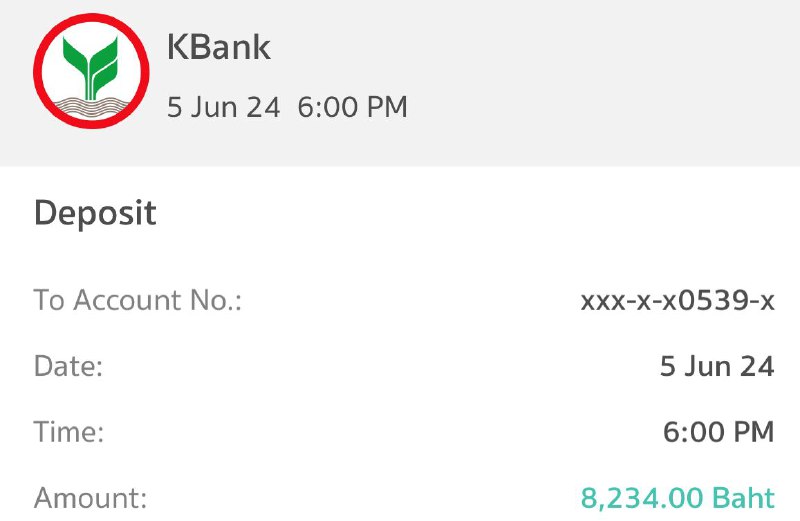Screen dimensions: 800x521
Task: Click the green leaf emblem inside the logo
Action: pyautogui.click(x=90, y=68)
